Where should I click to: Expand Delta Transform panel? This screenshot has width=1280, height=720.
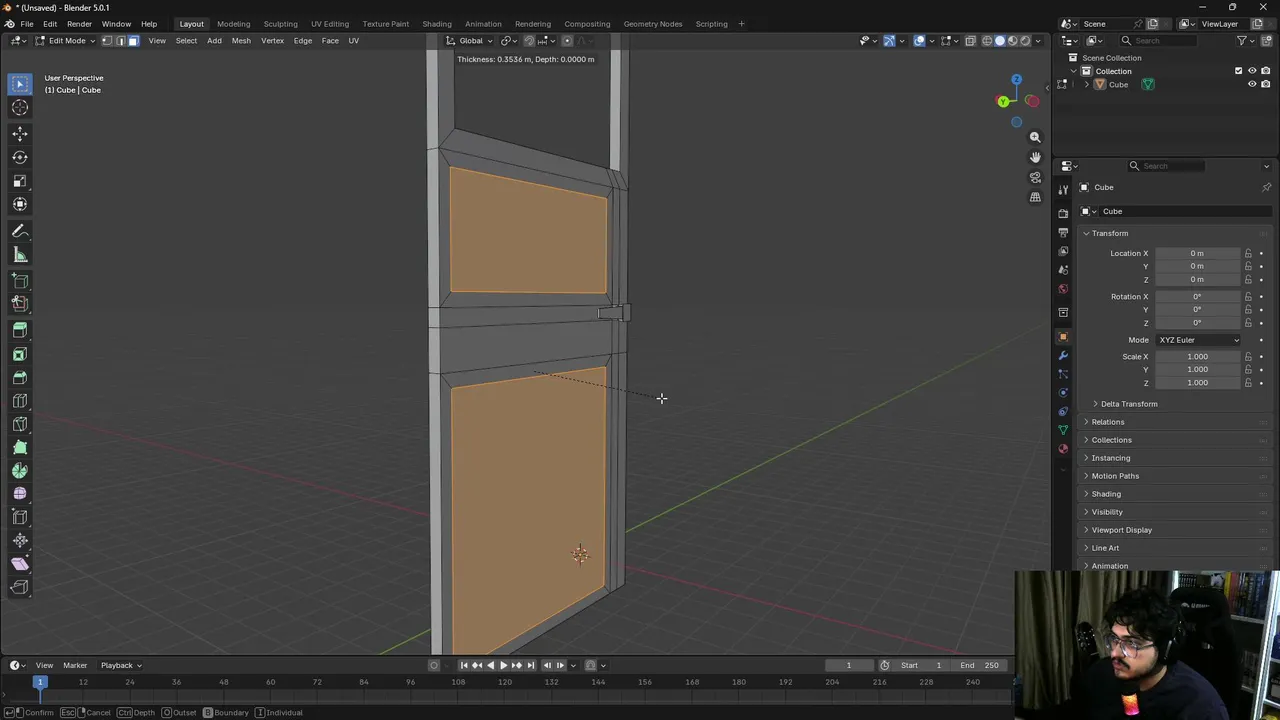(1128, 404)
